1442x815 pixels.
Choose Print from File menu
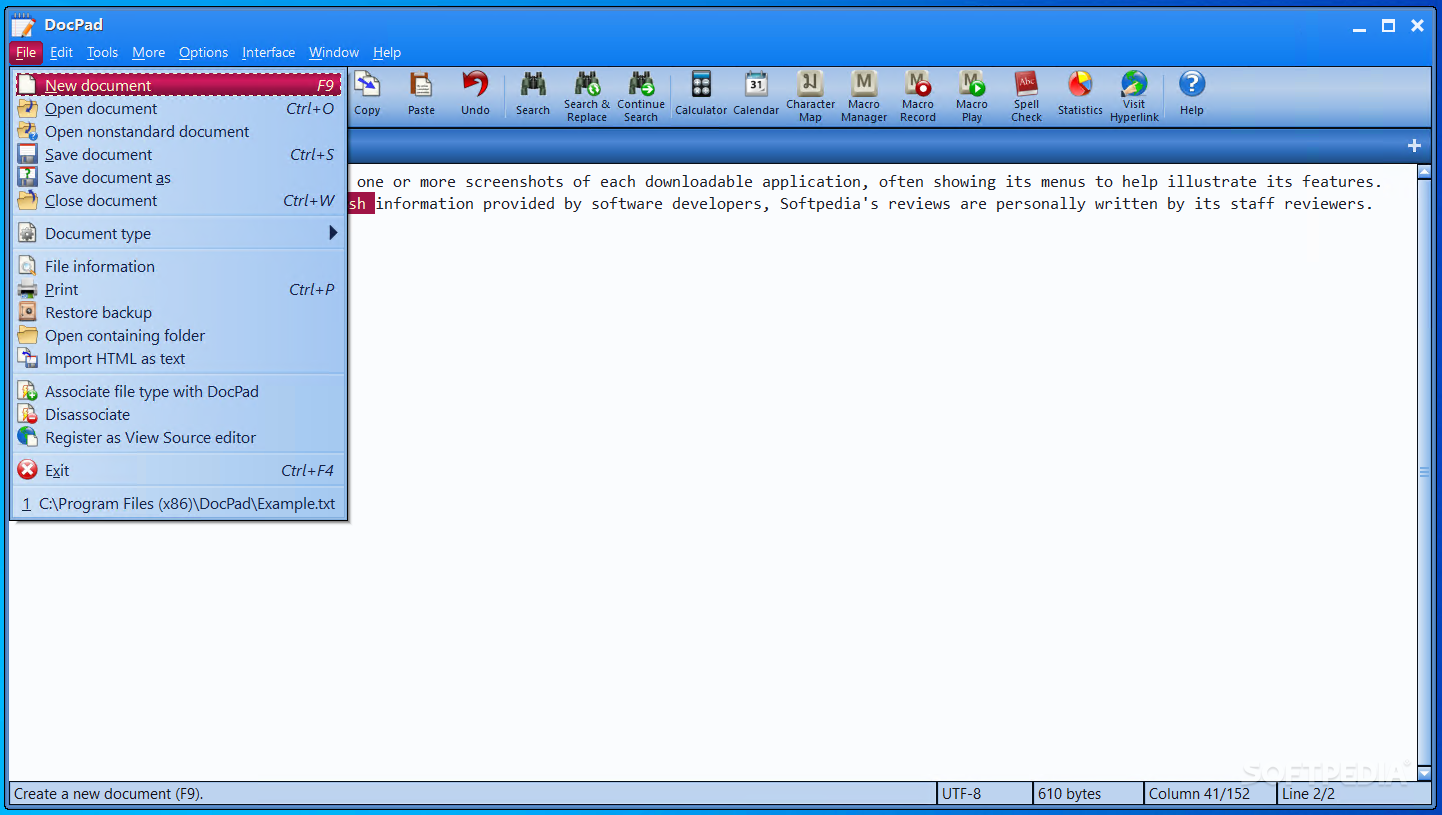point(179,290)
